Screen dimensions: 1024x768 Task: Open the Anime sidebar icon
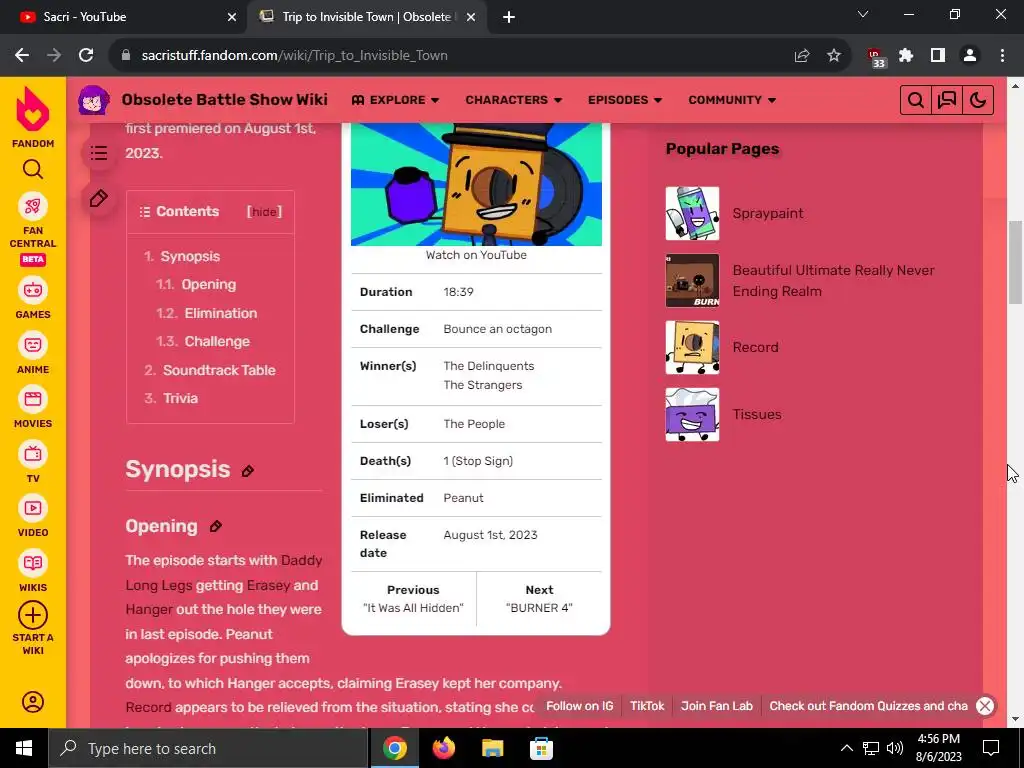[x=33, y=344]
